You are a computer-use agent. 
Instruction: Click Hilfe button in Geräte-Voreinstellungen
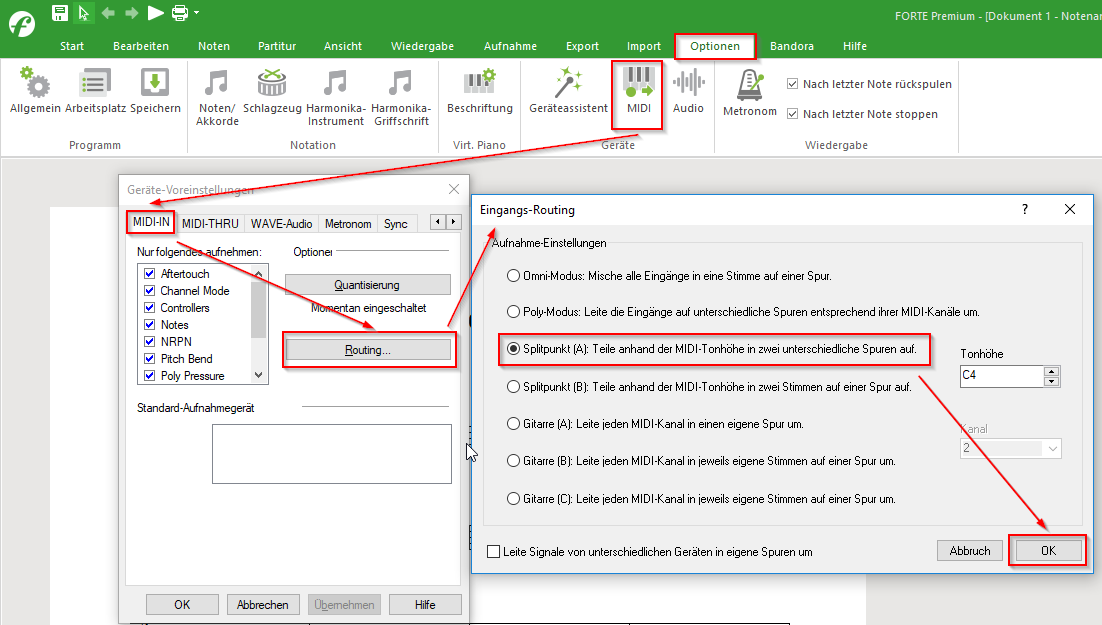pyautogui.click(x=424, y=605)
